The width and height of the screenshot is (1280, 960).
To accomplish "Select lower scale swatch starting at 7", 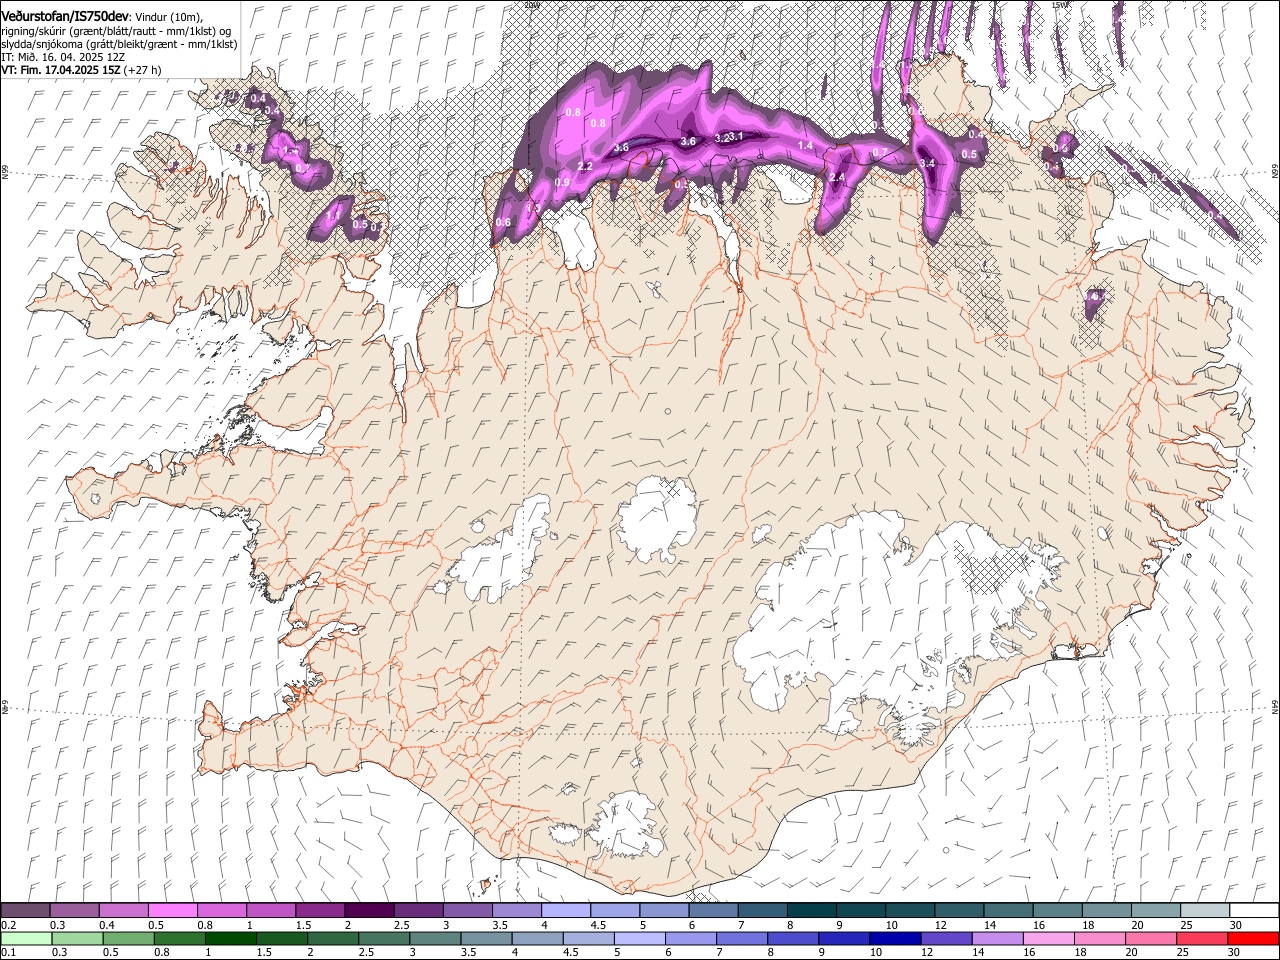I will pos(741,939).
